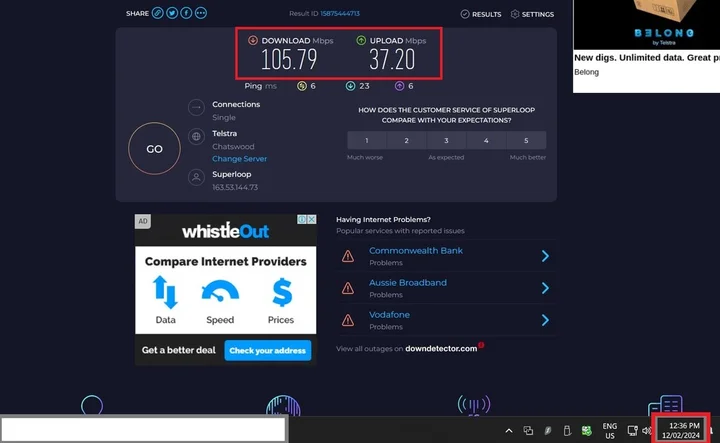Click the Change Server link
Viewport: 720px width, 443px height.
pos(239,159)
